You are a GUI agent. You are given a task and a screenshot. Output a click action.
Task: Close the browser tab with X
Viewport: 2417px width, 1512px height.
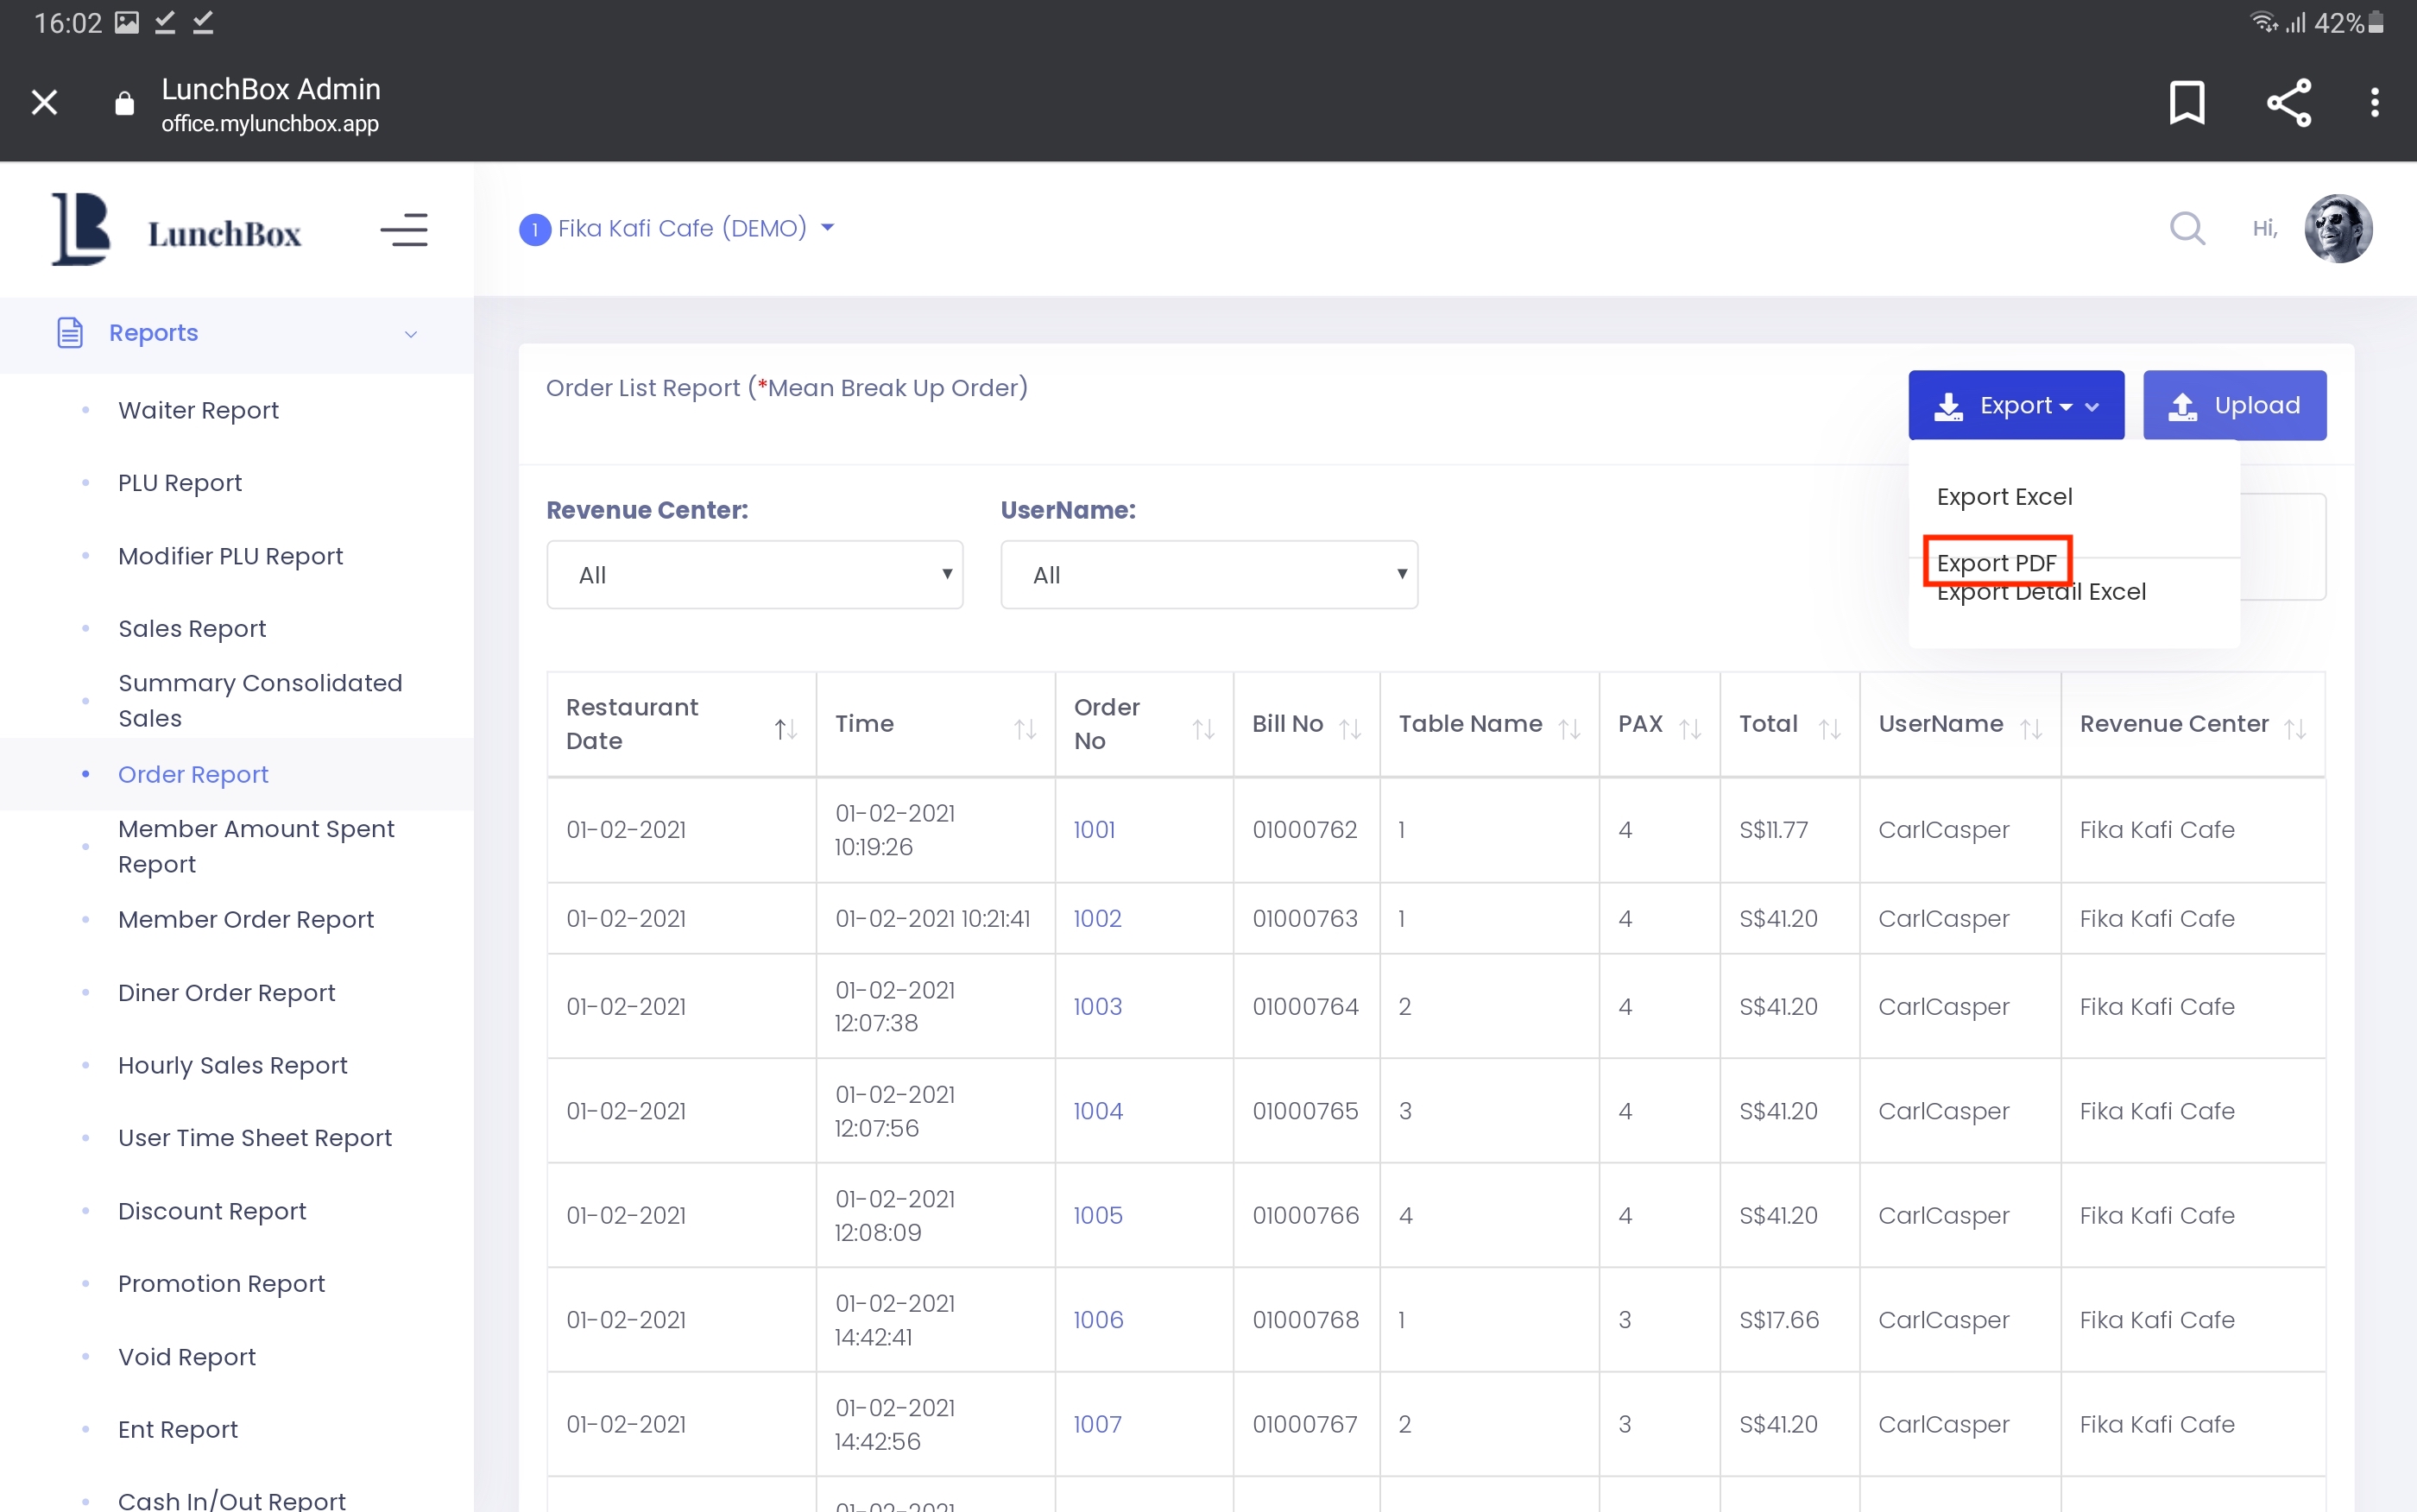pyautogui.click(x=44, y=102)
